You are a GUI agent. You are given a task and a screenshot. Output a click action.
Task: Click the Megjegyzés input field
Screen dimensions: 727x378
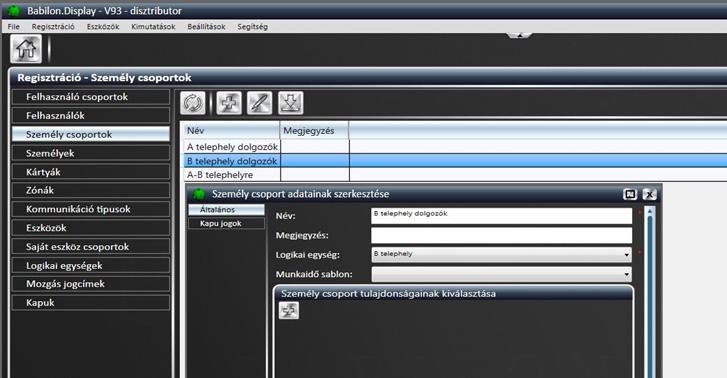pos(502,235)
